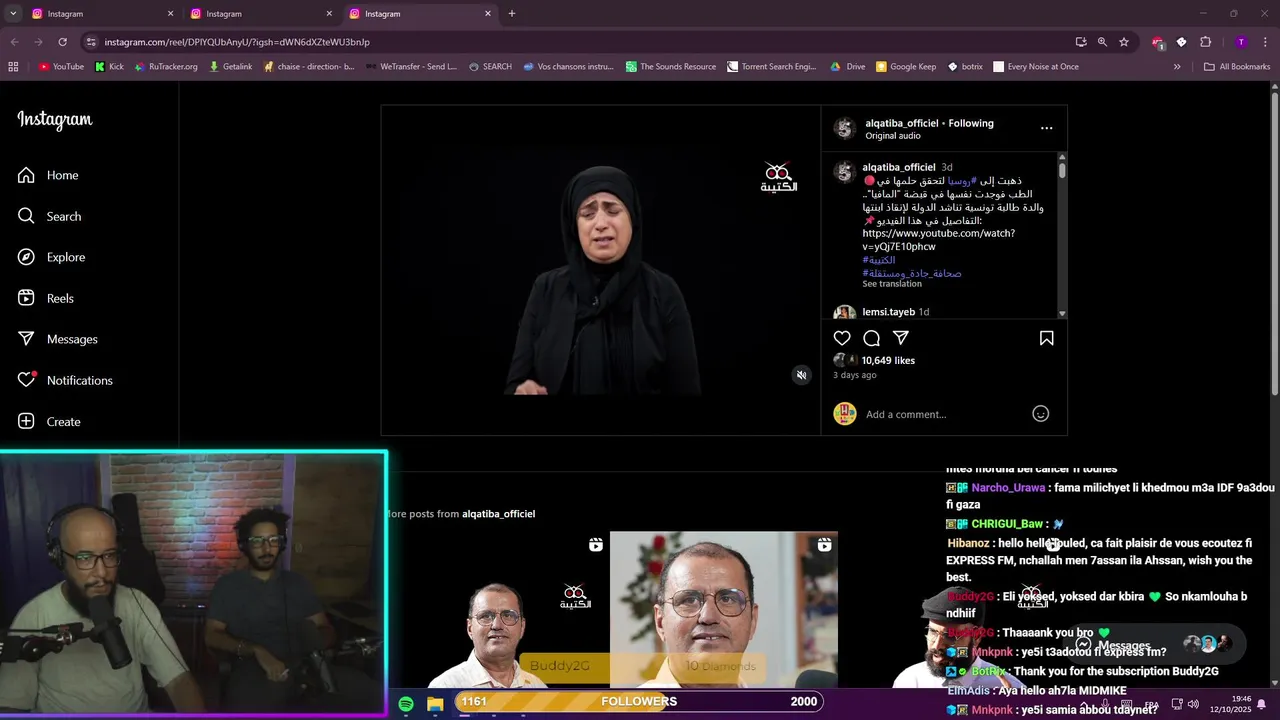The width and height of the screenshot is (1280, 720).
Task: Open Spotify from the taskbar
Action: (x=406, y=704)
